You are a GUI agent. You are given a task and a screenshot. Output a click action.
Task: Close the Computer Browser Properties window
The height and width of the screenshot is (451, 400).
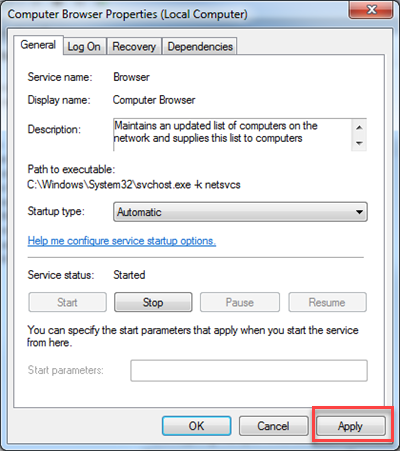(x=371, y=10)
